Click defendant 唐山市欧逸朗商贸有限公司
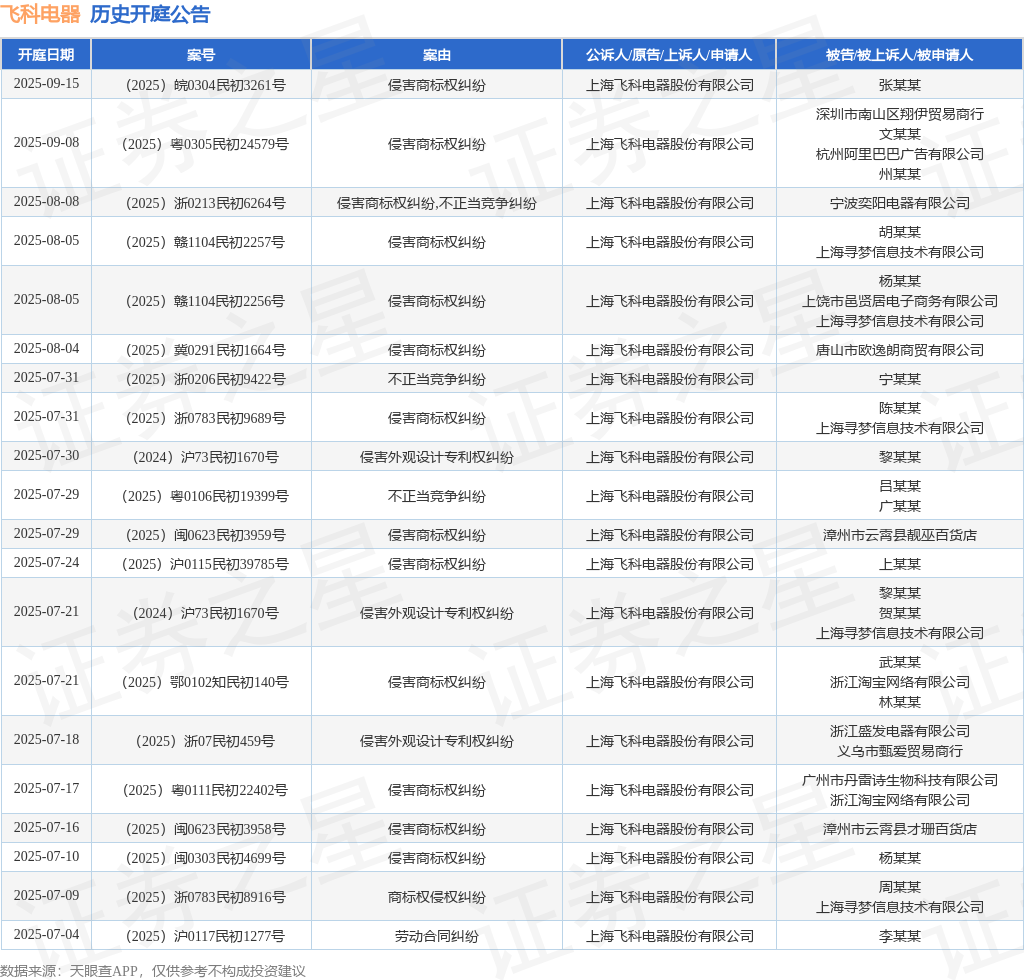Screen dimensions: 1024x980 [x=899, y=350]
